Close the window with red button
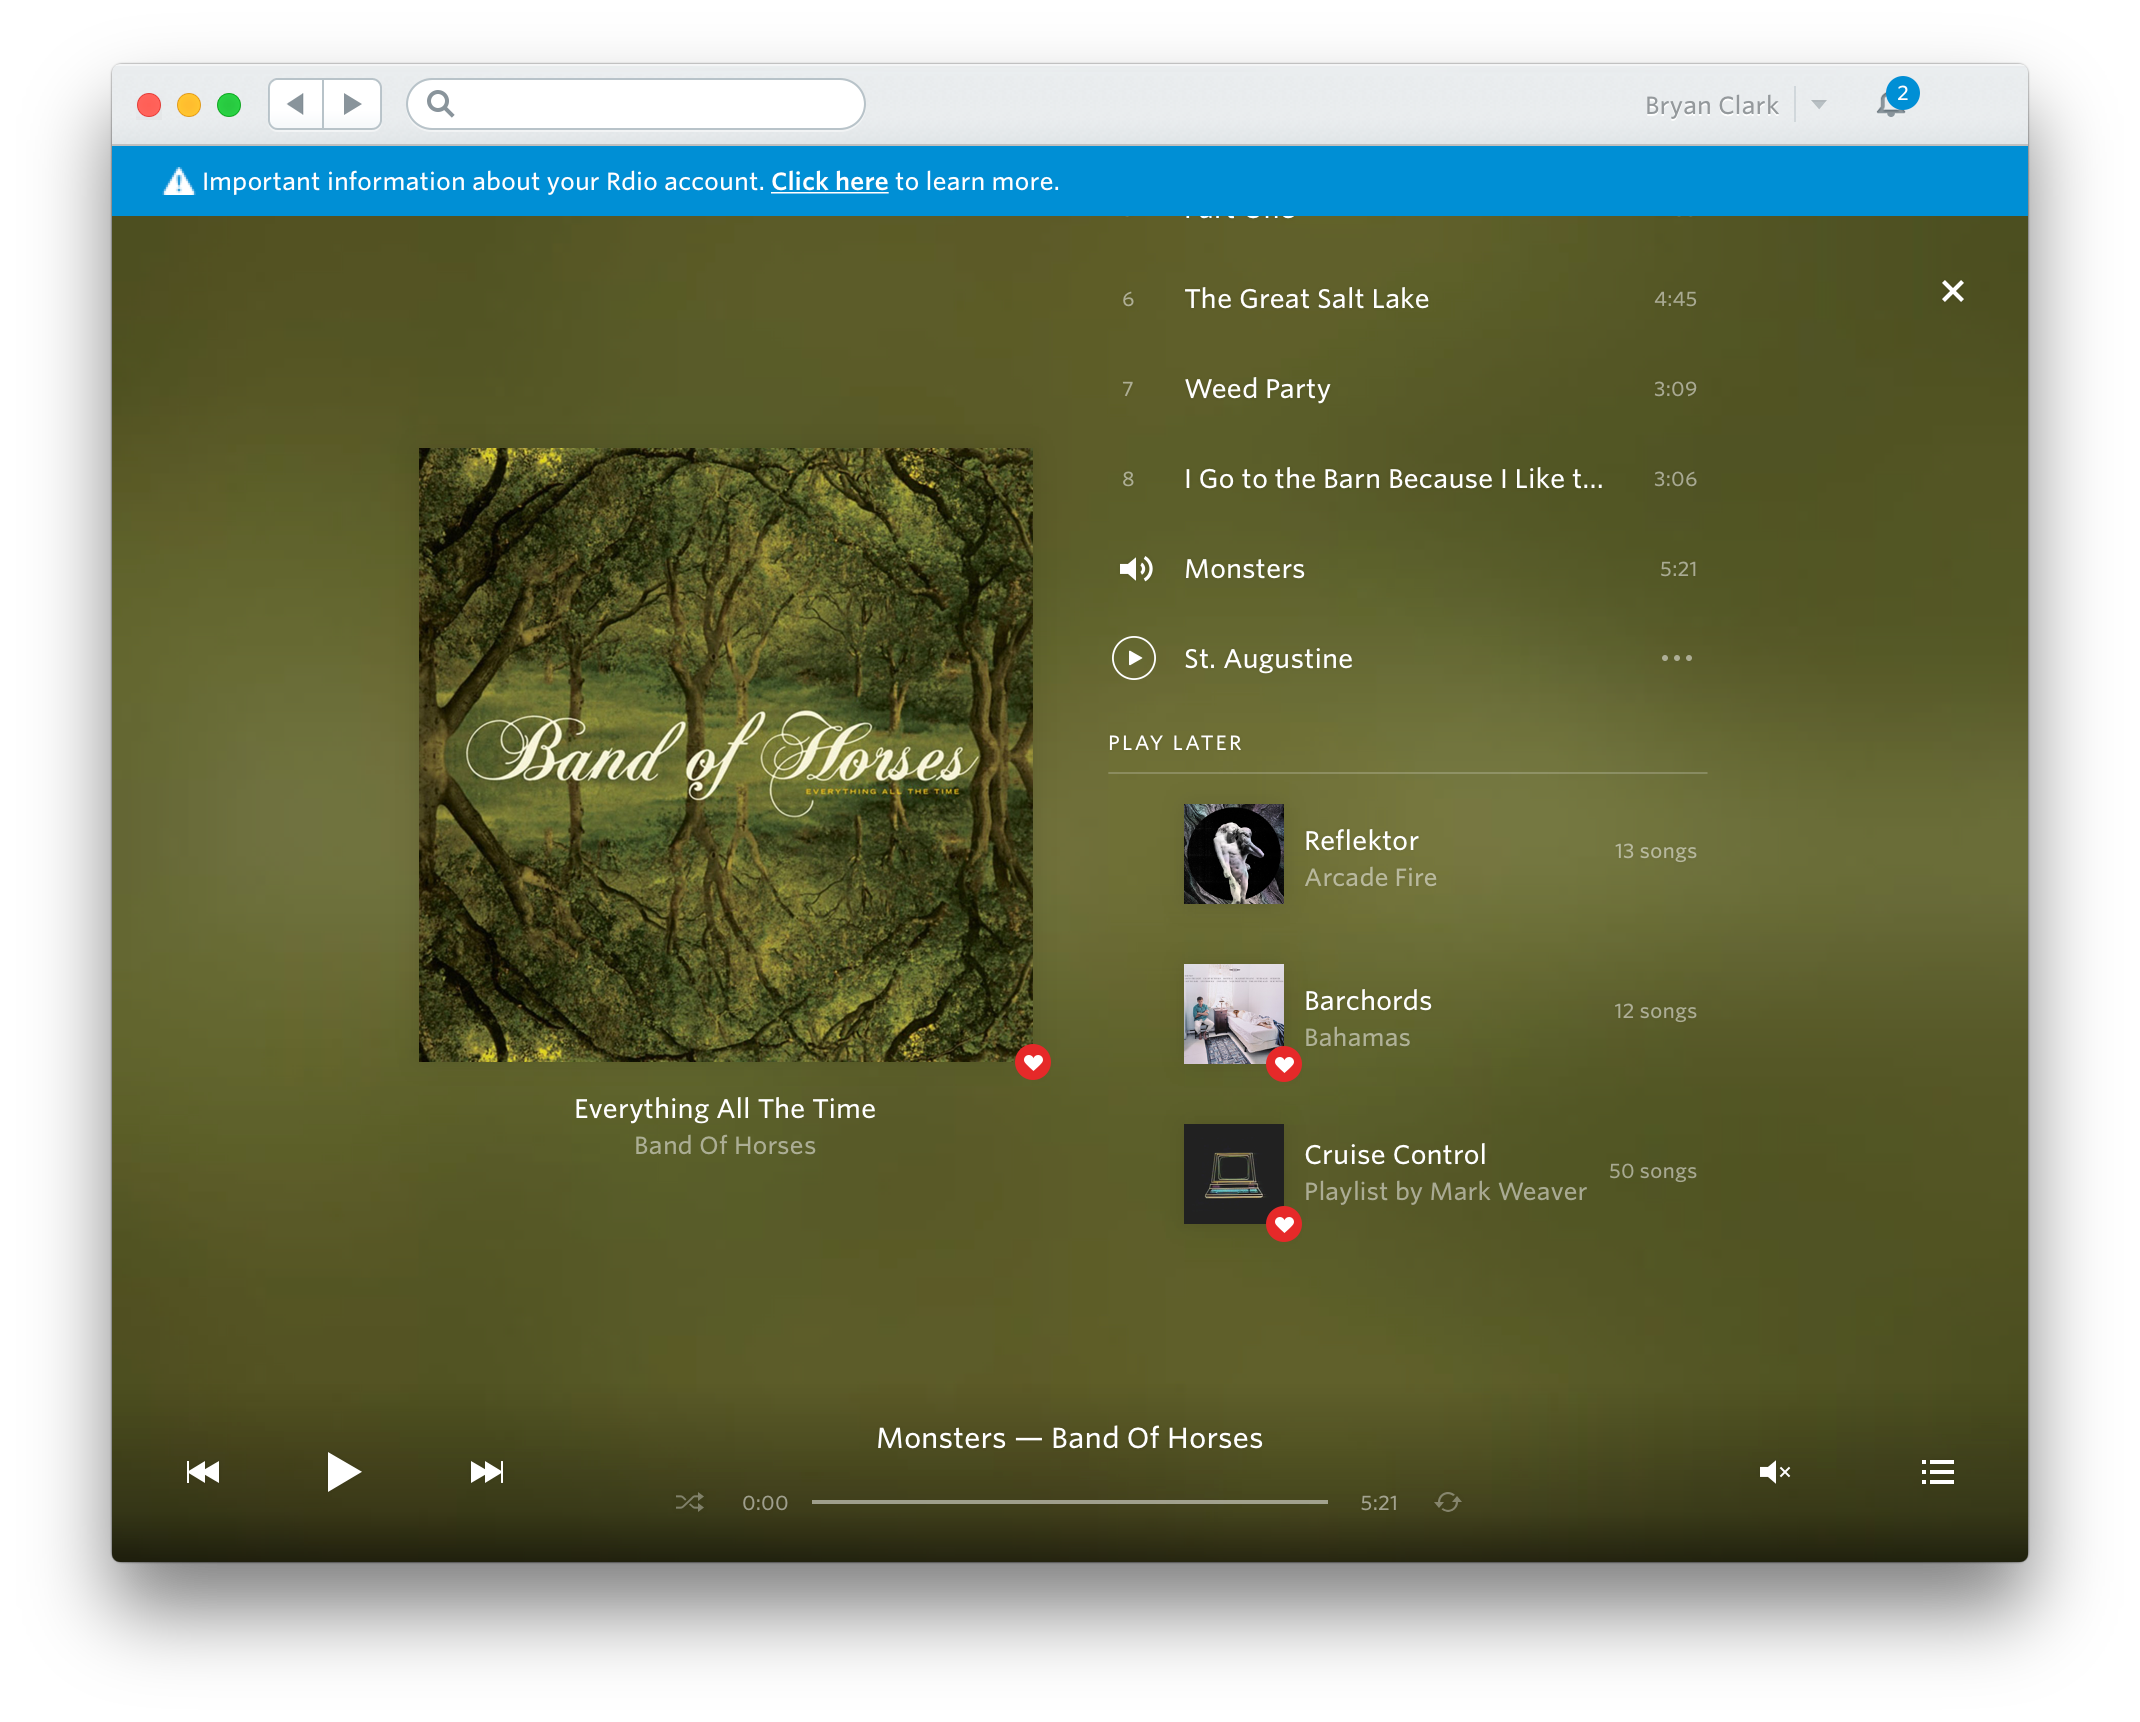Viewport: 2140px width, 1722px height. (149, 105)
